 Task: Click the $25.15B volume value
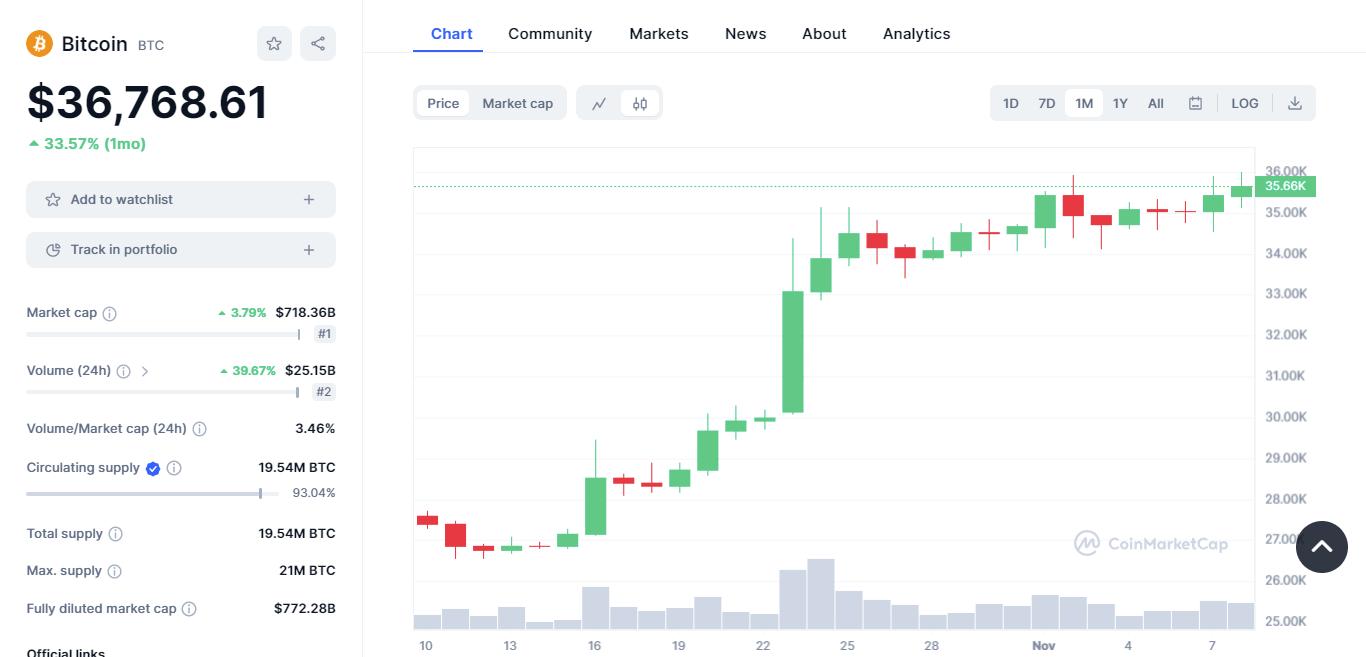[x=310, y=371]
